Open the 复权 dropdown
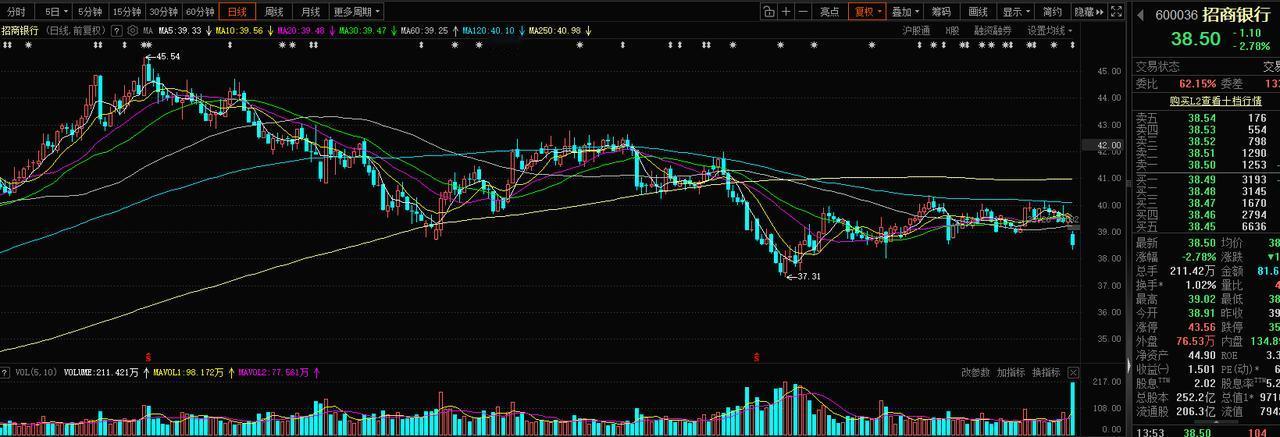The width and height of the screenshot is (1280, 437). [867, 12]
